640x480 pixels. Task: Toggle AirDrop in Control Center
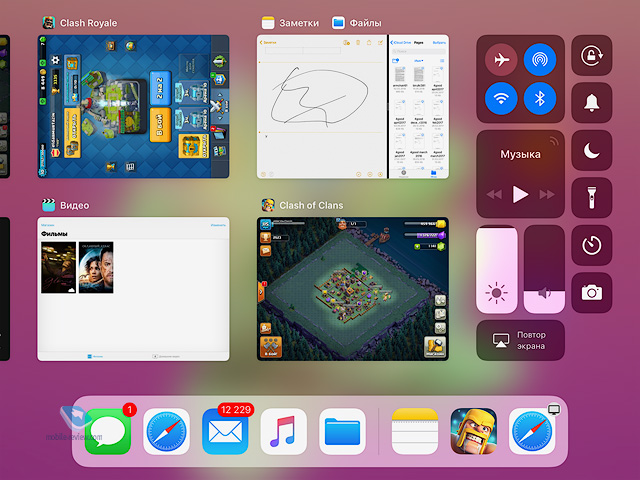(x=540, y=60)
